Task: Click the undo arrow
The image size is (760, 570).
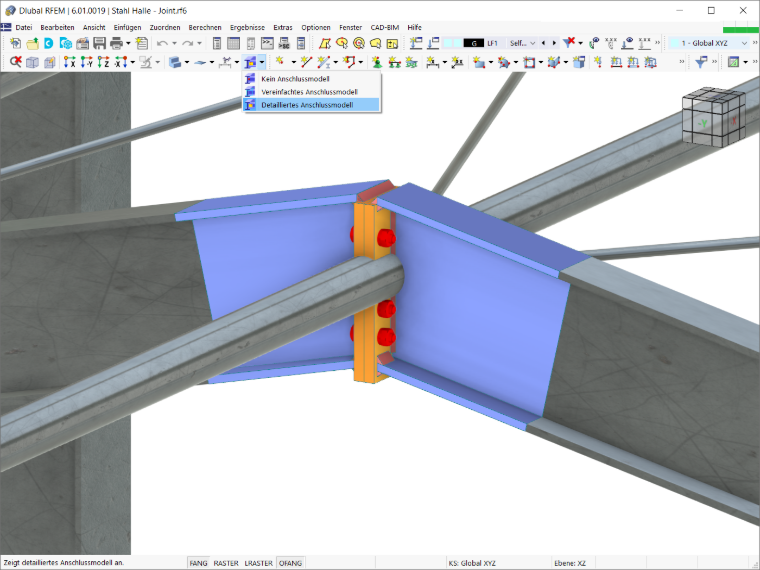Action: (162, 43)
